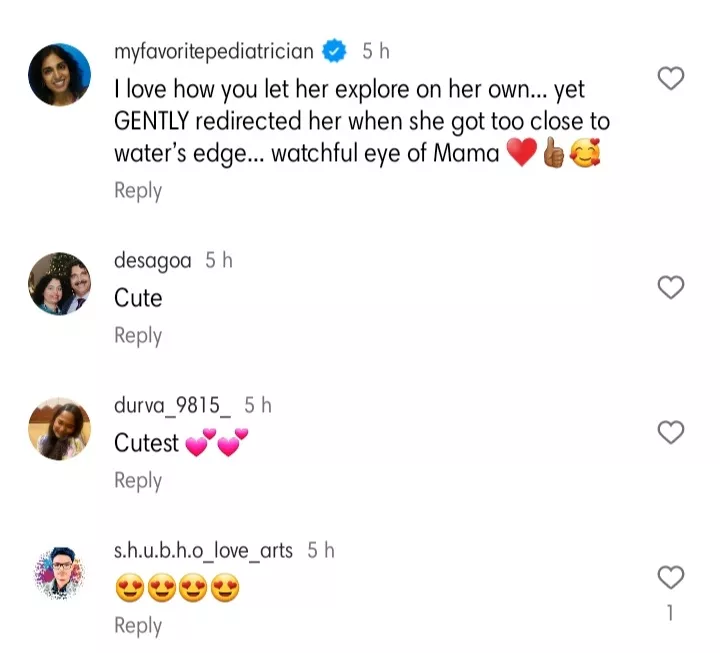720x653 pixels.
Task: Click the heart-eyes emoji comment text
Action: [178, 590]
